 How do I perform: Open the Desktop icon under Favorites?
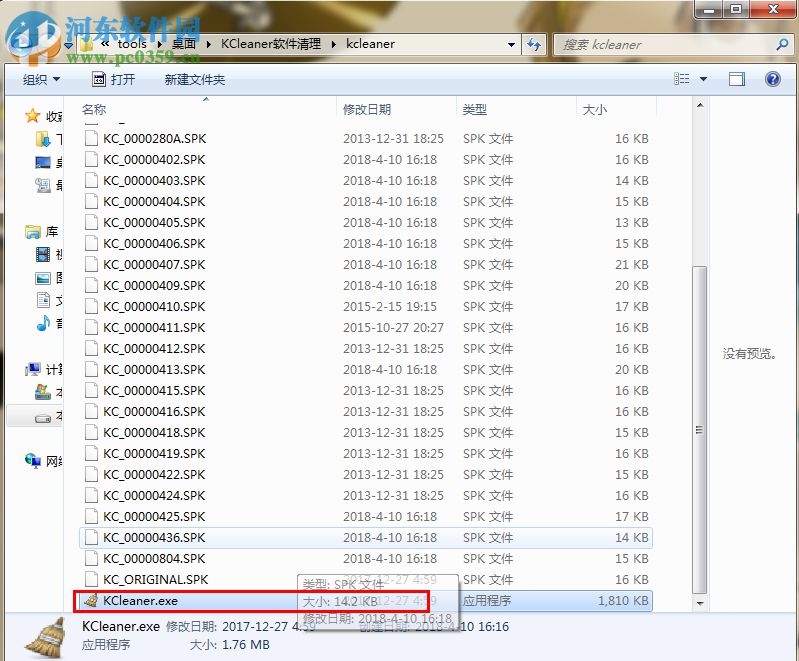43,163
